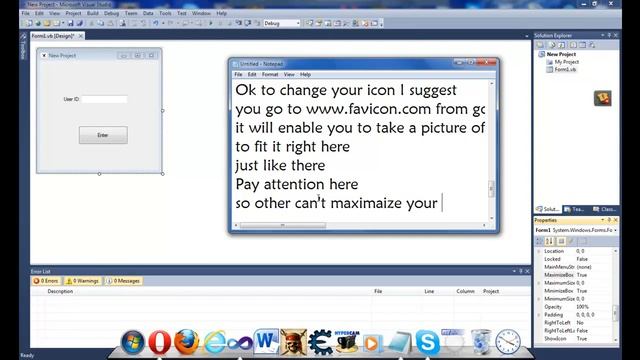Expand the MaximumSize property

point(539,283)
